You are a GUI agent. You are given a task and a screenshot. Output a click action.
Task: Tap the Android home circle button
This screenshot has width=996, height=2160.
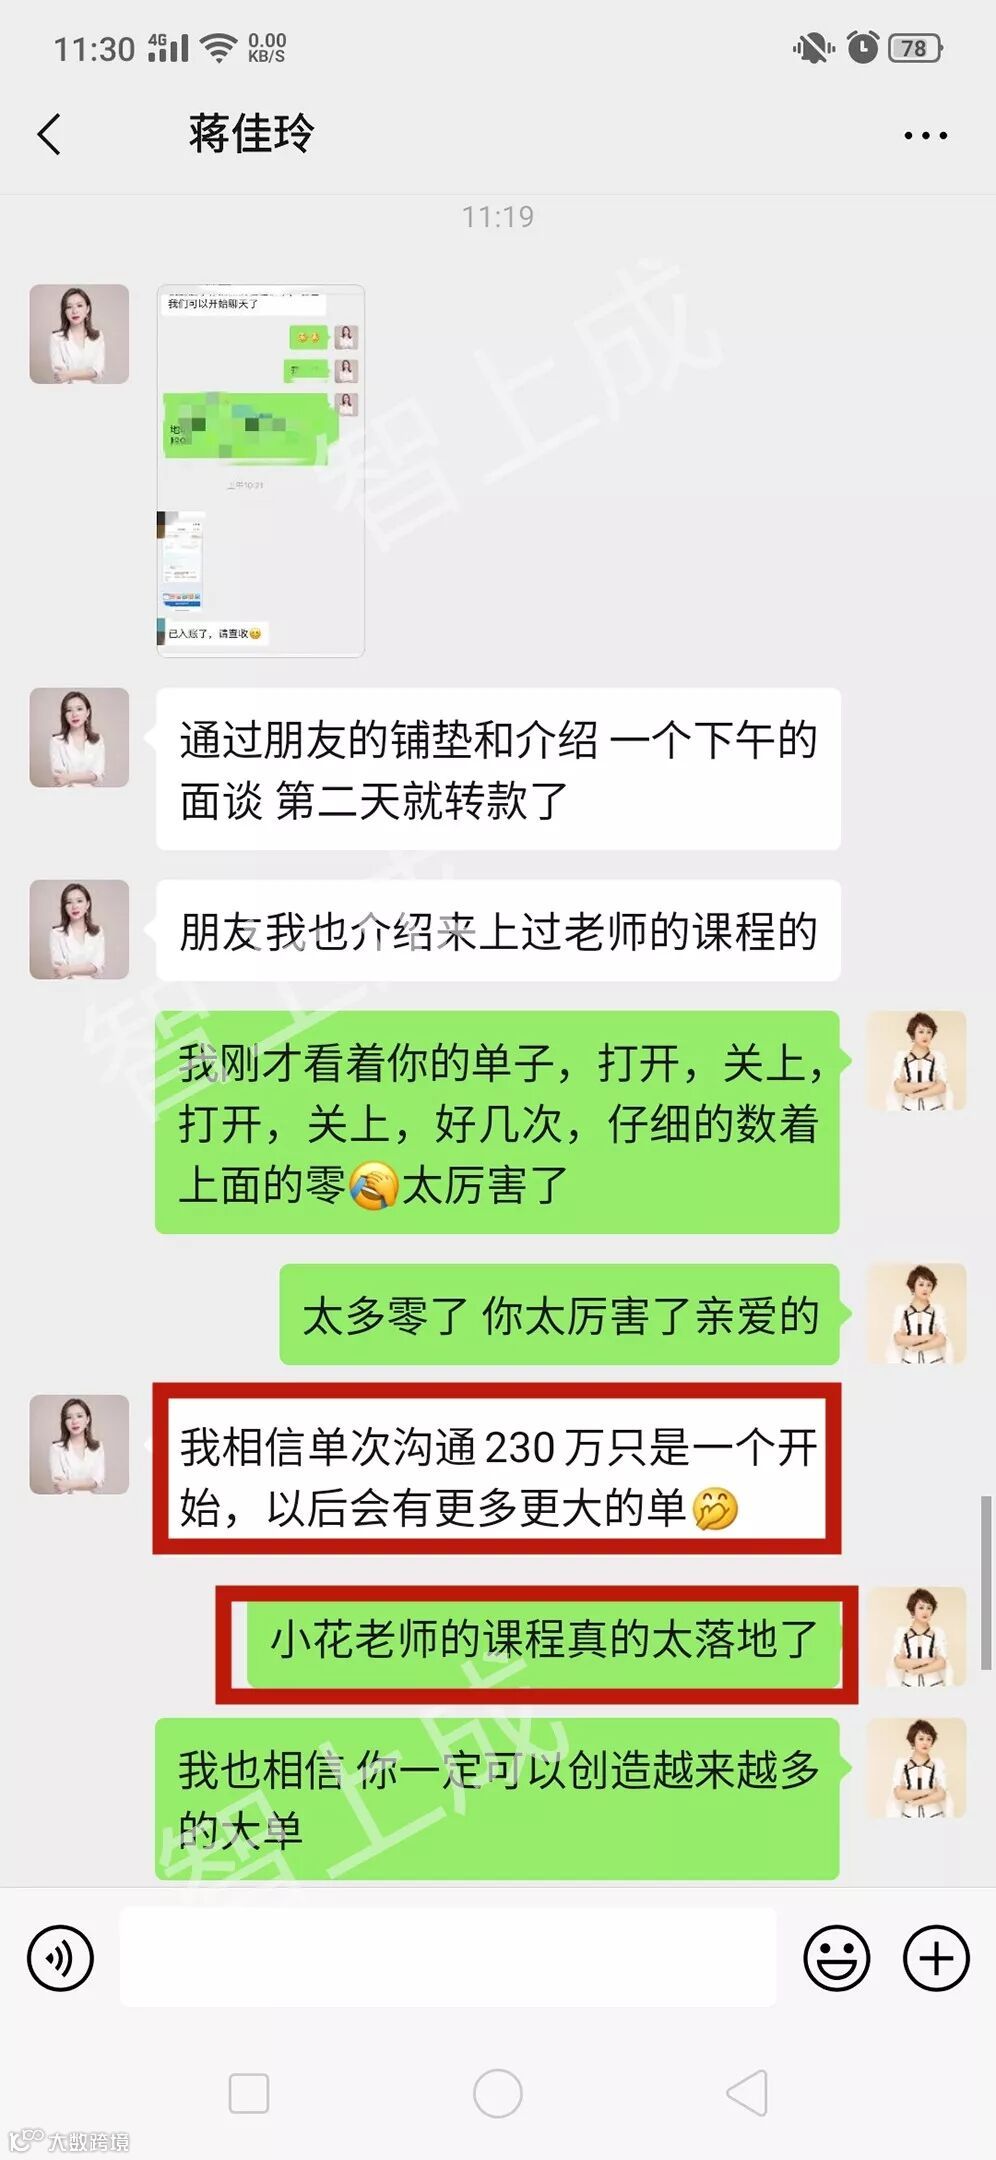click(x=497, y=2093)
